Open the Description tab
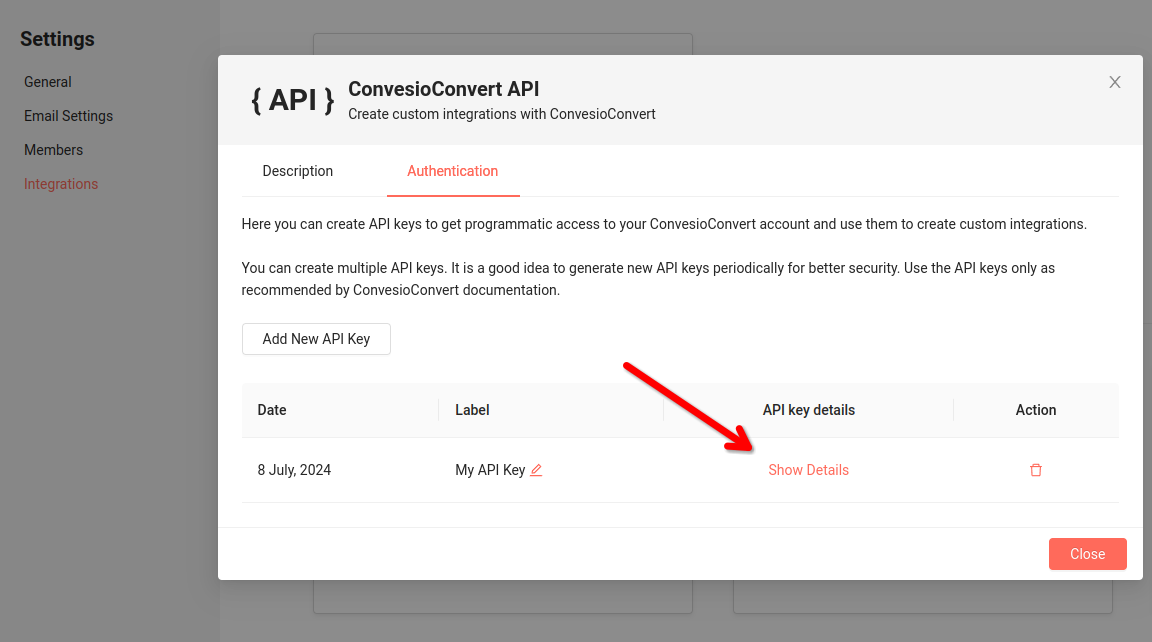This screenshot has height=642, width=1152. tap(297, 171)
